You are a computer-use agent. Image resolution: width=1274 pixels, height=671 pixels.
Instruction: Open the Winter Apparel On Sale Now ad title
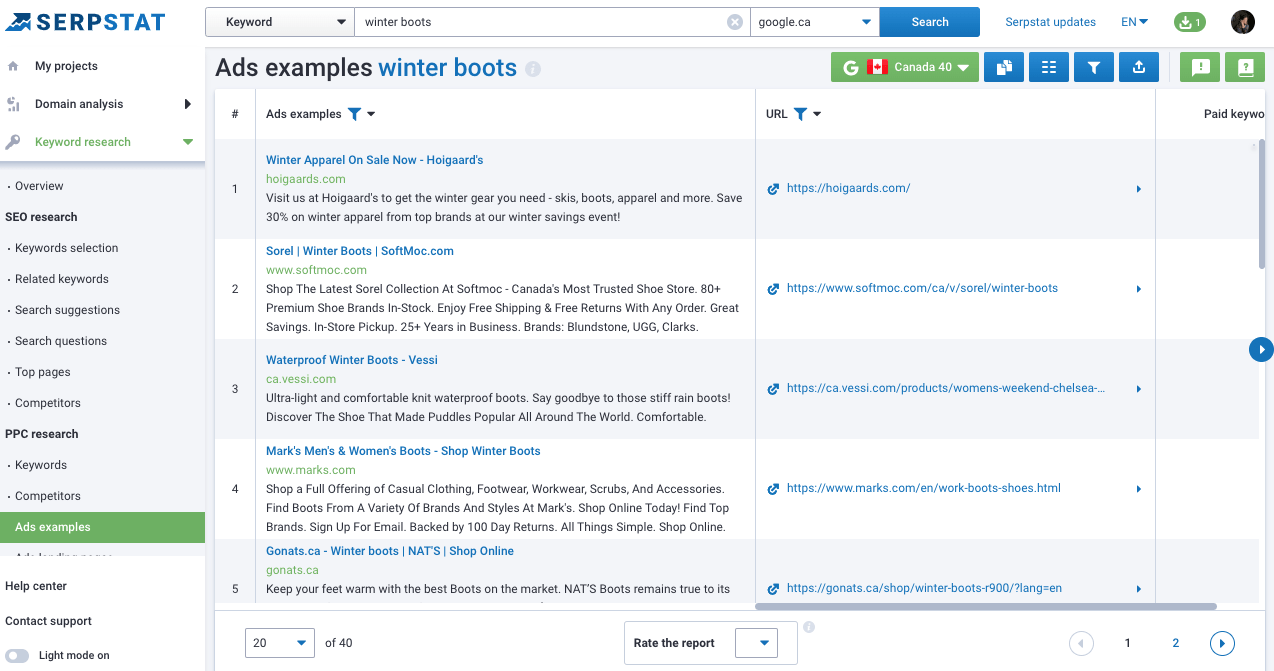[x=374, y=160]
